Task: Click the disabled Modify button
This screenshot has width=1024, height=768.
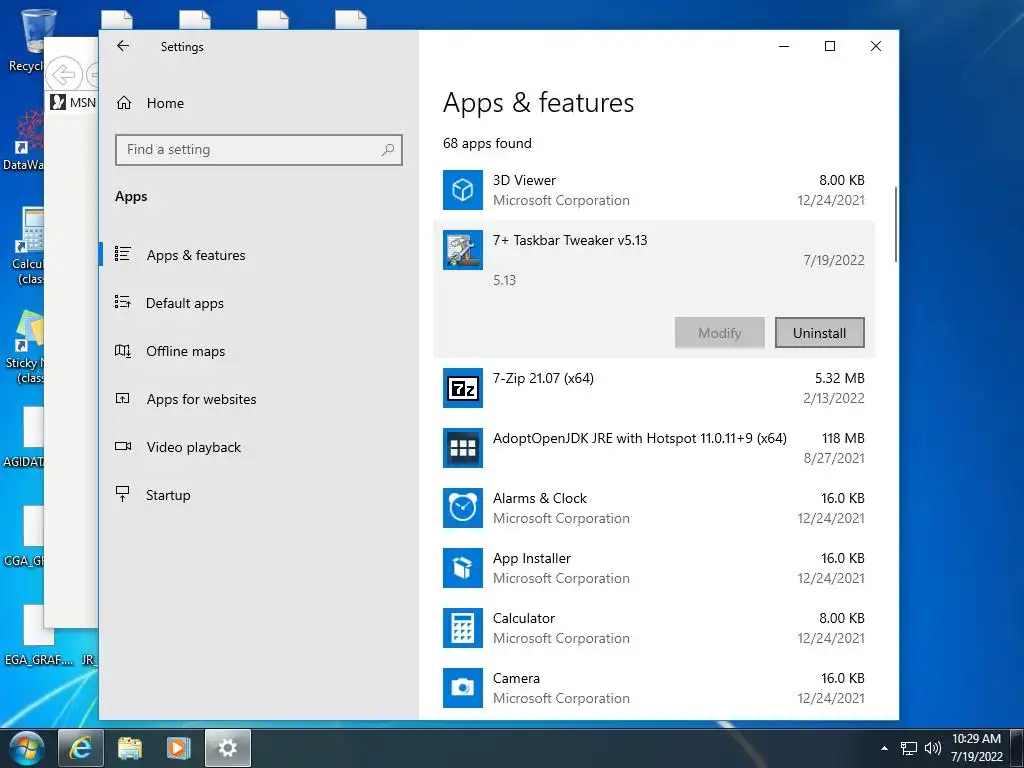Action: [720, 333]
